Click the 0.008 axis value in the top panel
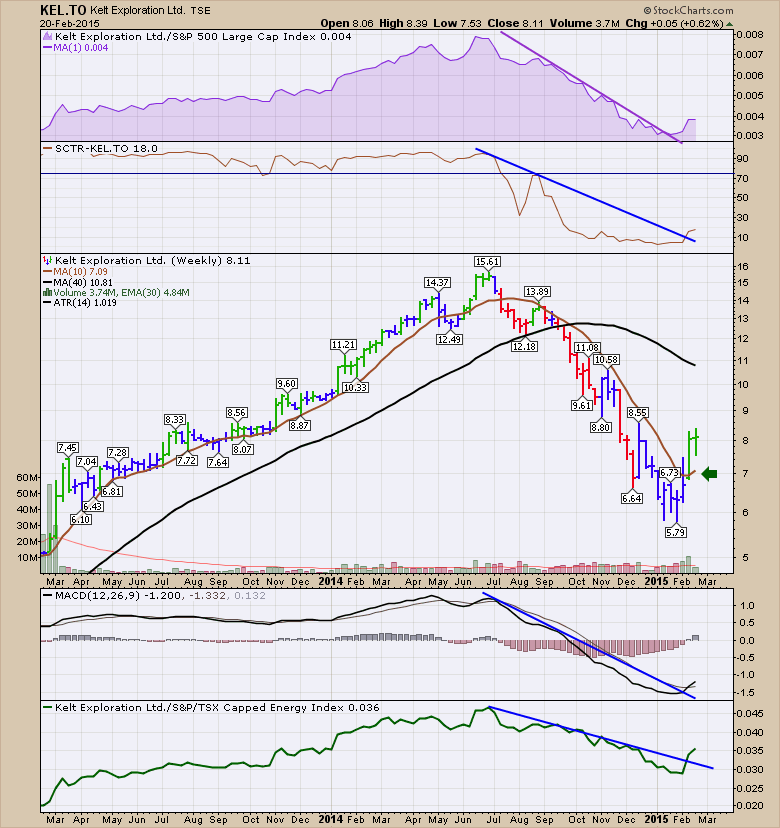This screenshot has width=780, height=828. click(750, 35)
